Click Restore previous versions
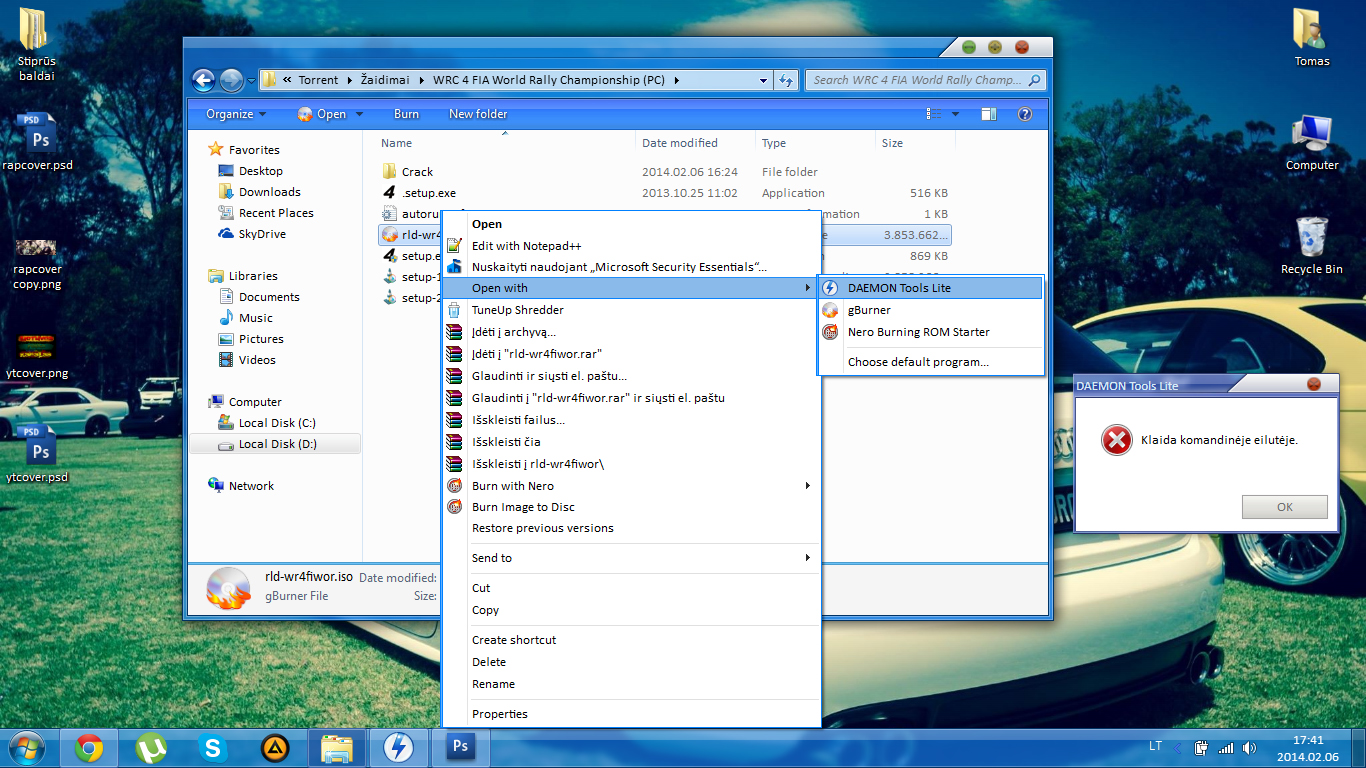This screenshot has height=768, width=1366. coord(630,528)
